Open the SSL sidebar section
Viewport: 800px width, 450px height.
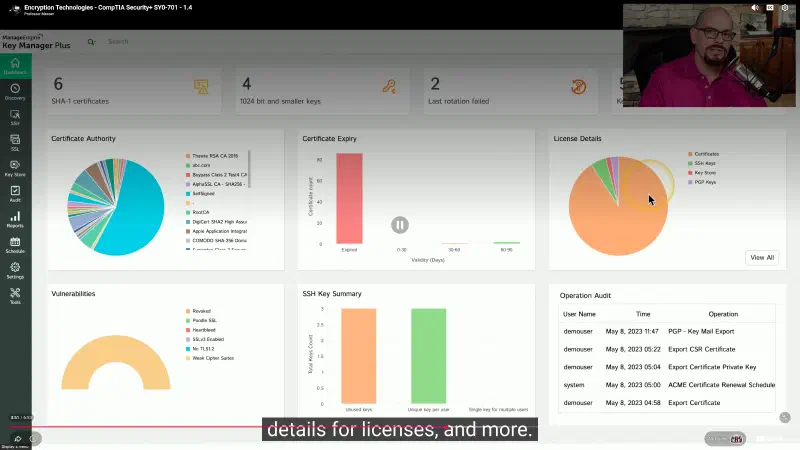point(15,143)
